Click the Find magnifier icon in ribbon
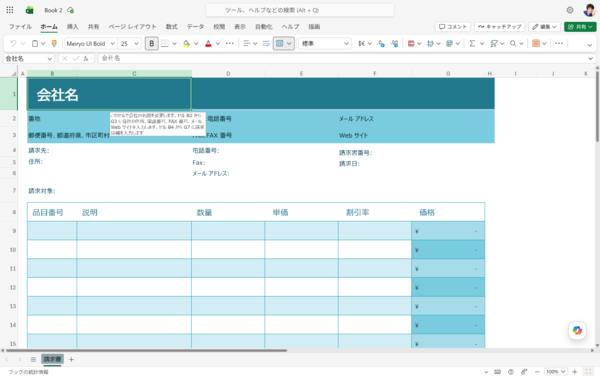The width and height of the screenshot is (600, 376). click(513, 44)
